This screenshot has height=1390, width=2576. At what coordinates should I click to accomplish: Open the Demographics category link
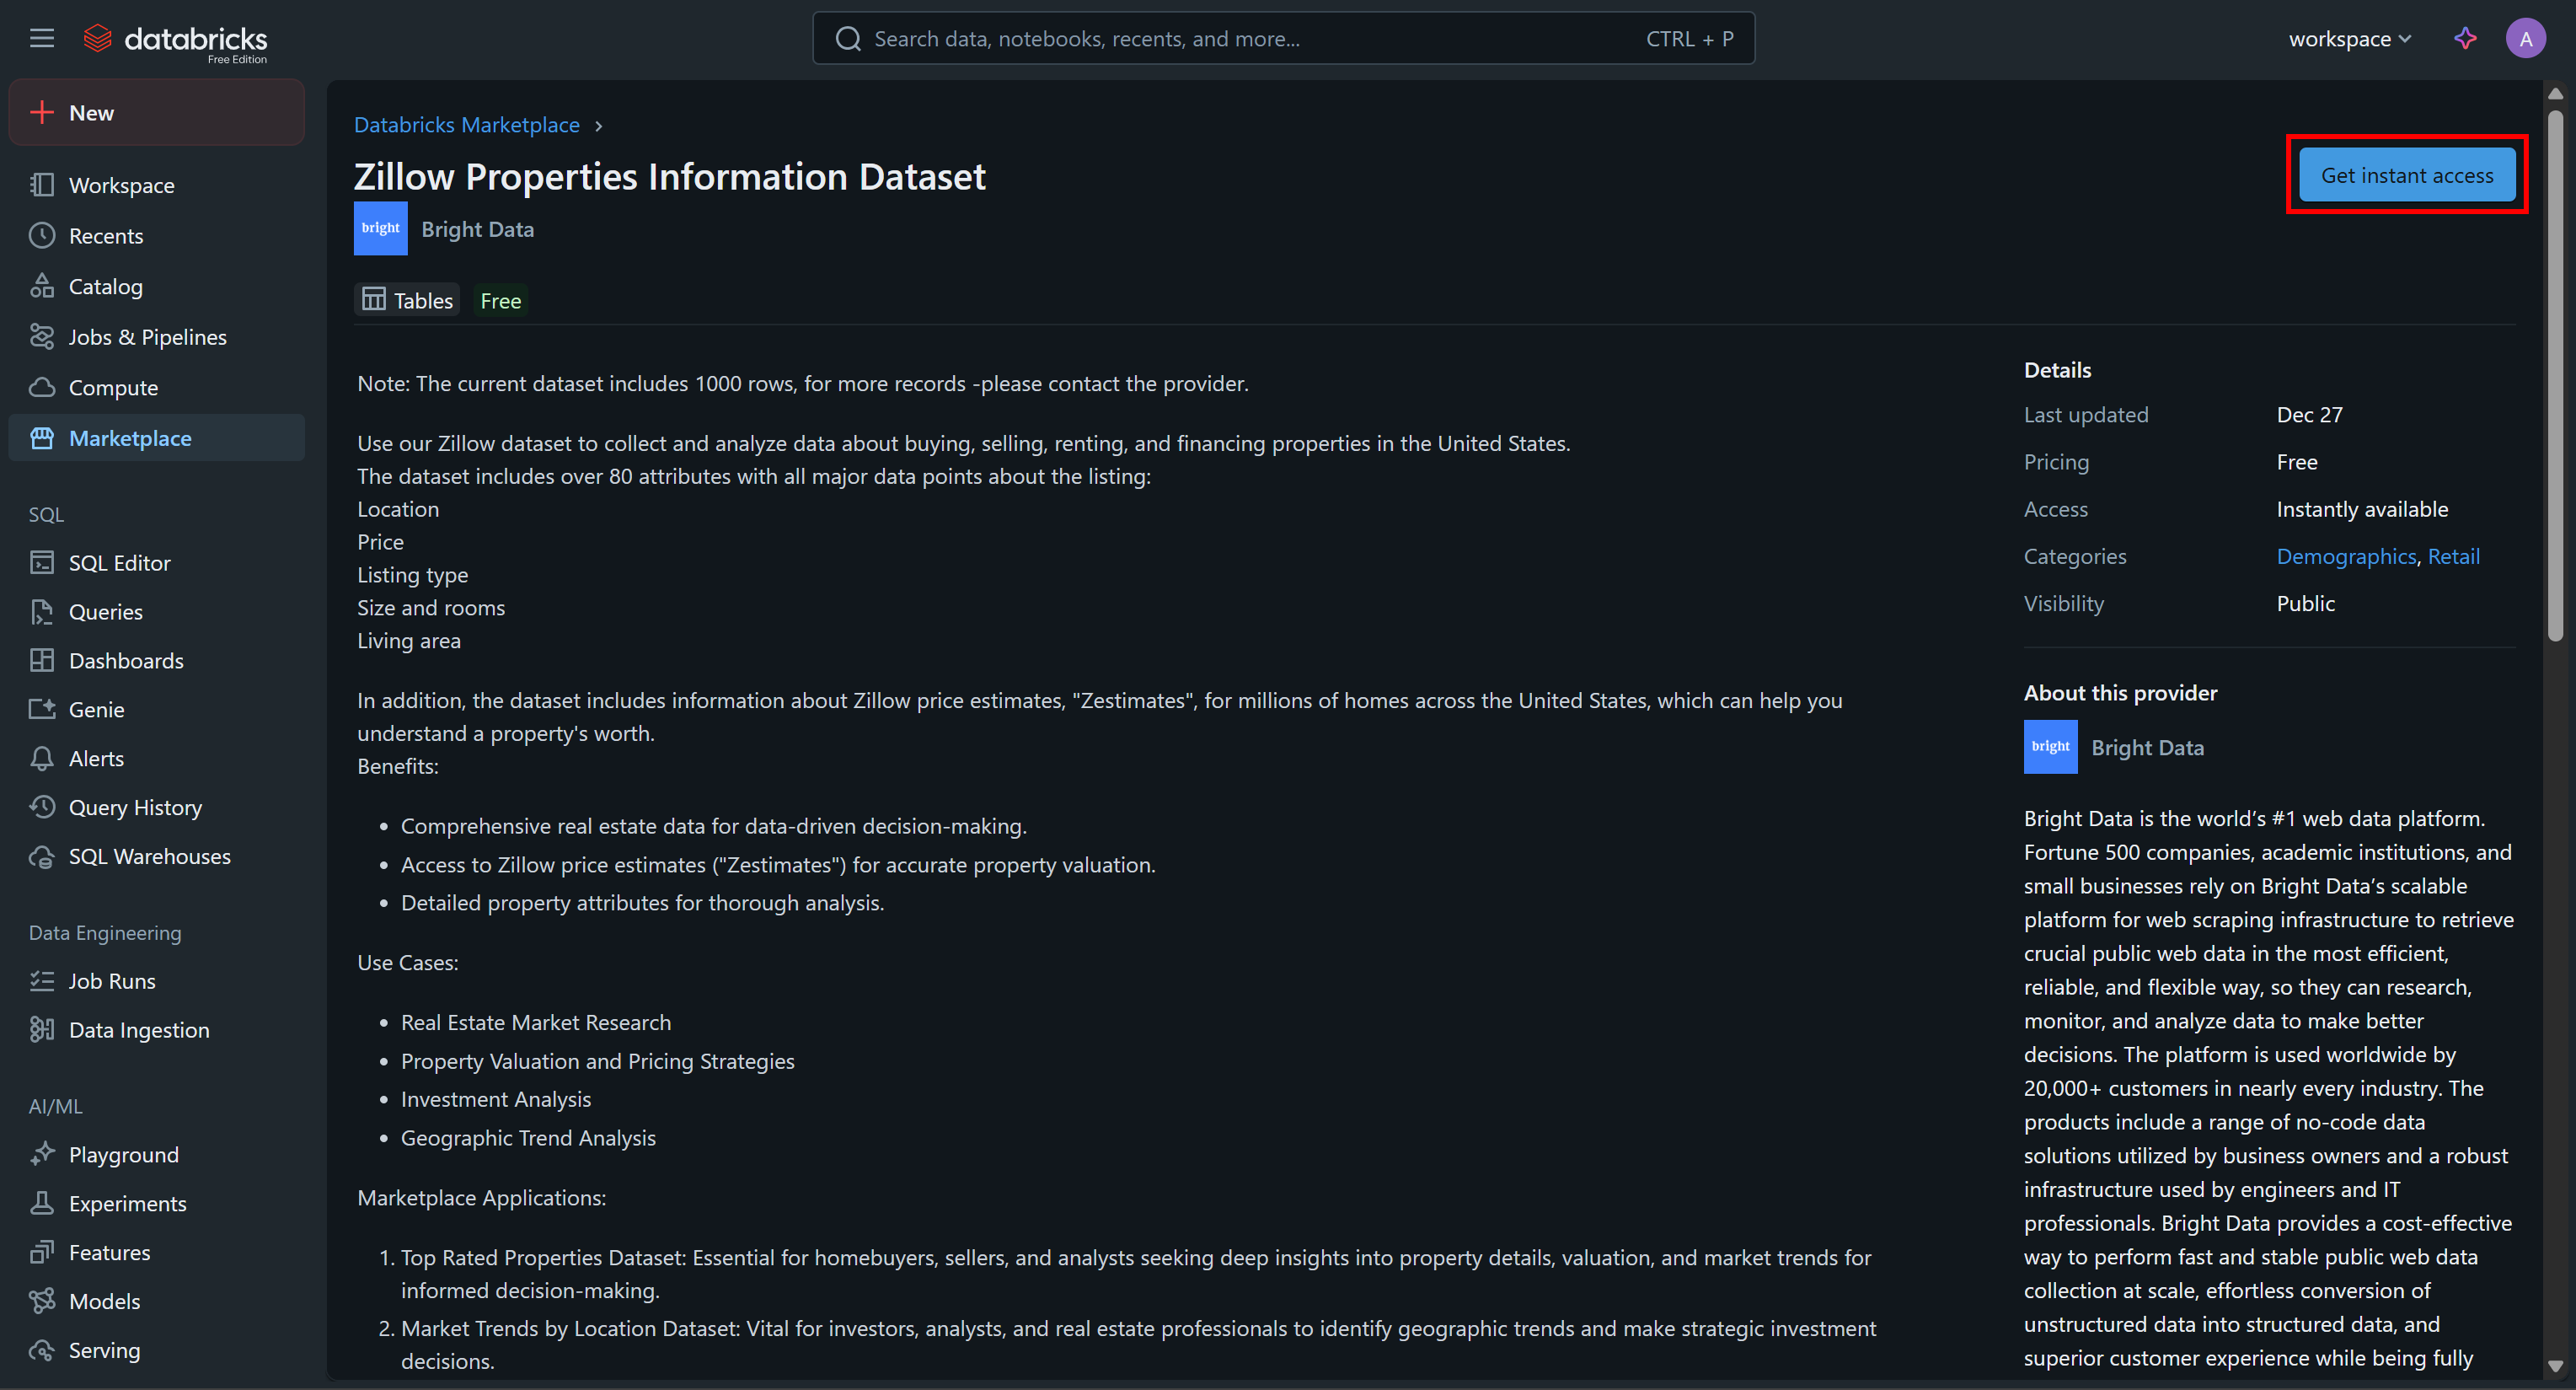click(2345, 556)
